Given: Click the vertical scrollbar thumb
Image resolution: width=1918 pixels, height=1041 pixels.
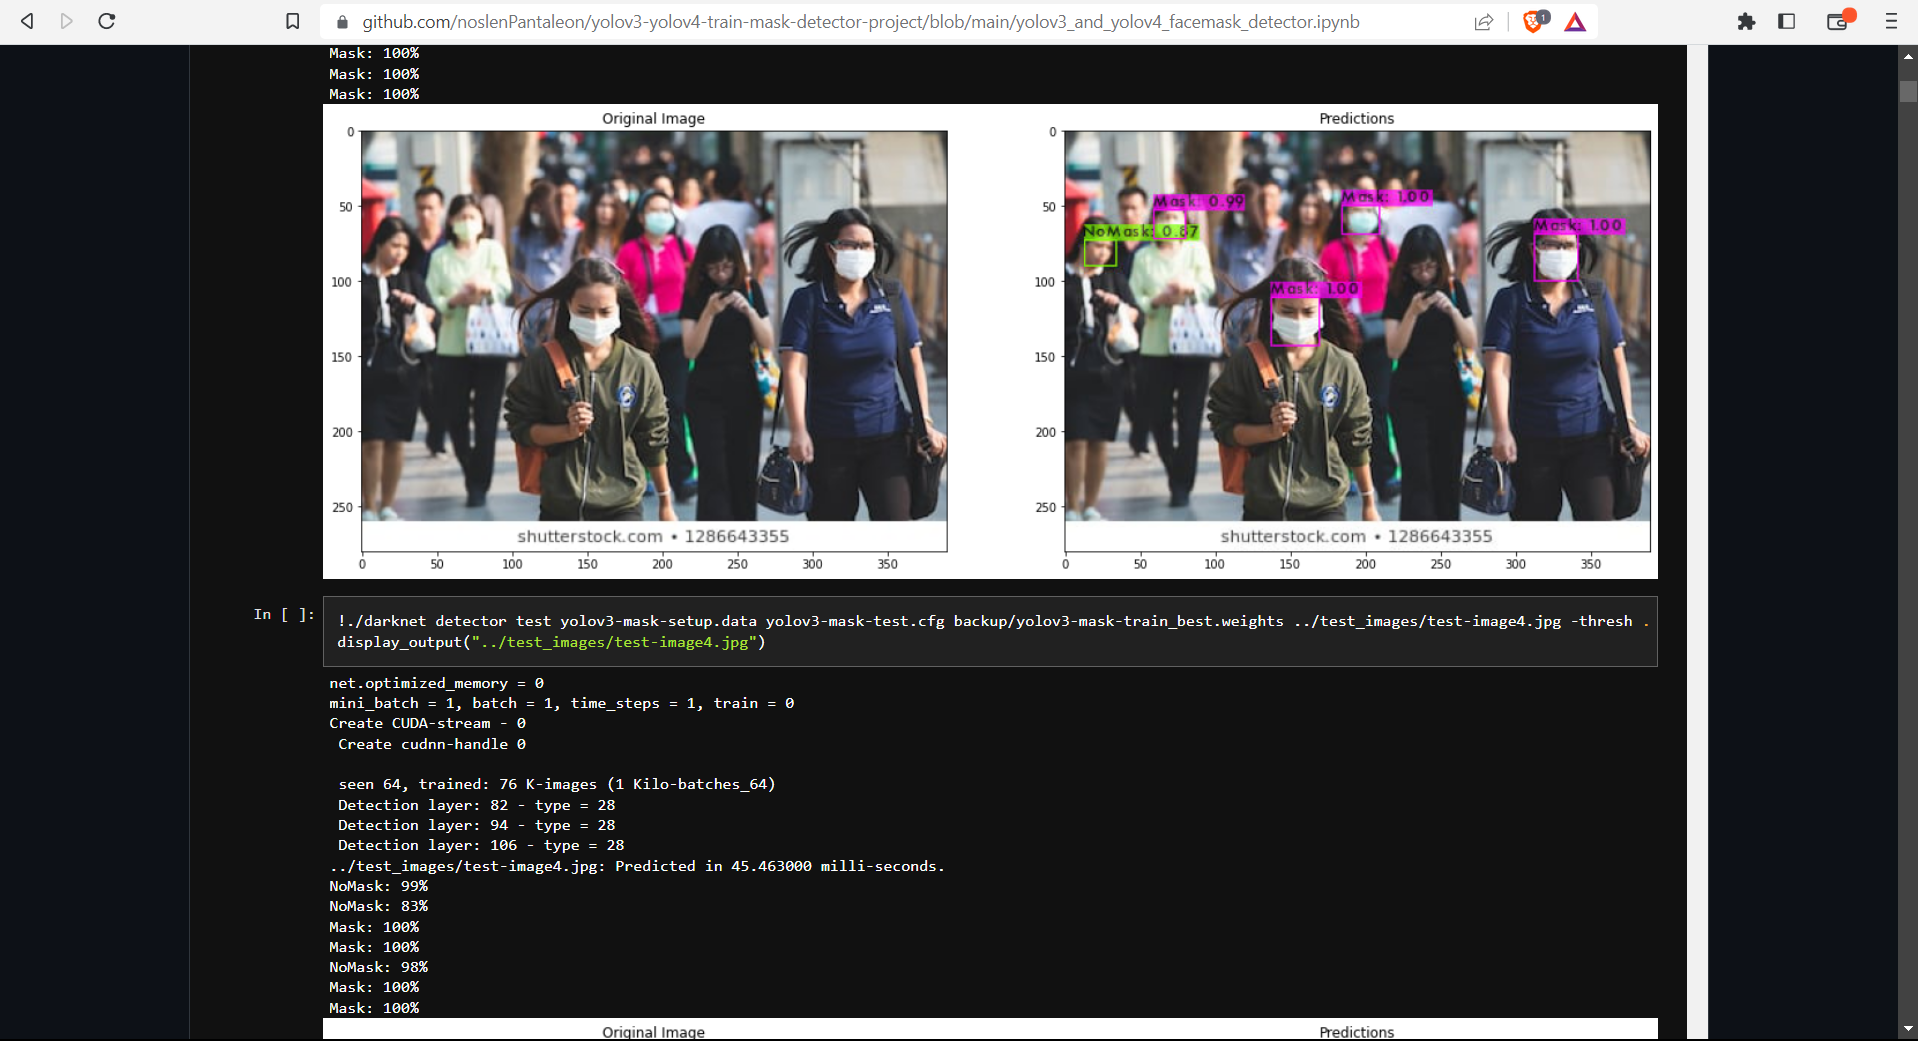Looking at the screenshot, I should point(1908,91).
